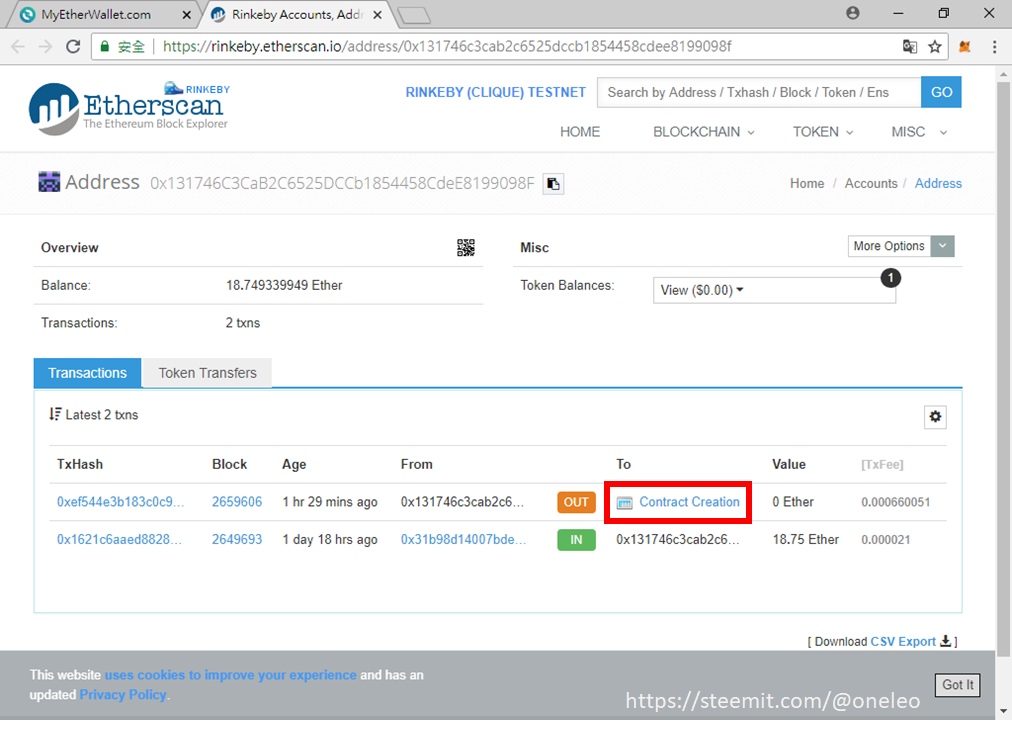Click the CSV Export link

[903, 641]
